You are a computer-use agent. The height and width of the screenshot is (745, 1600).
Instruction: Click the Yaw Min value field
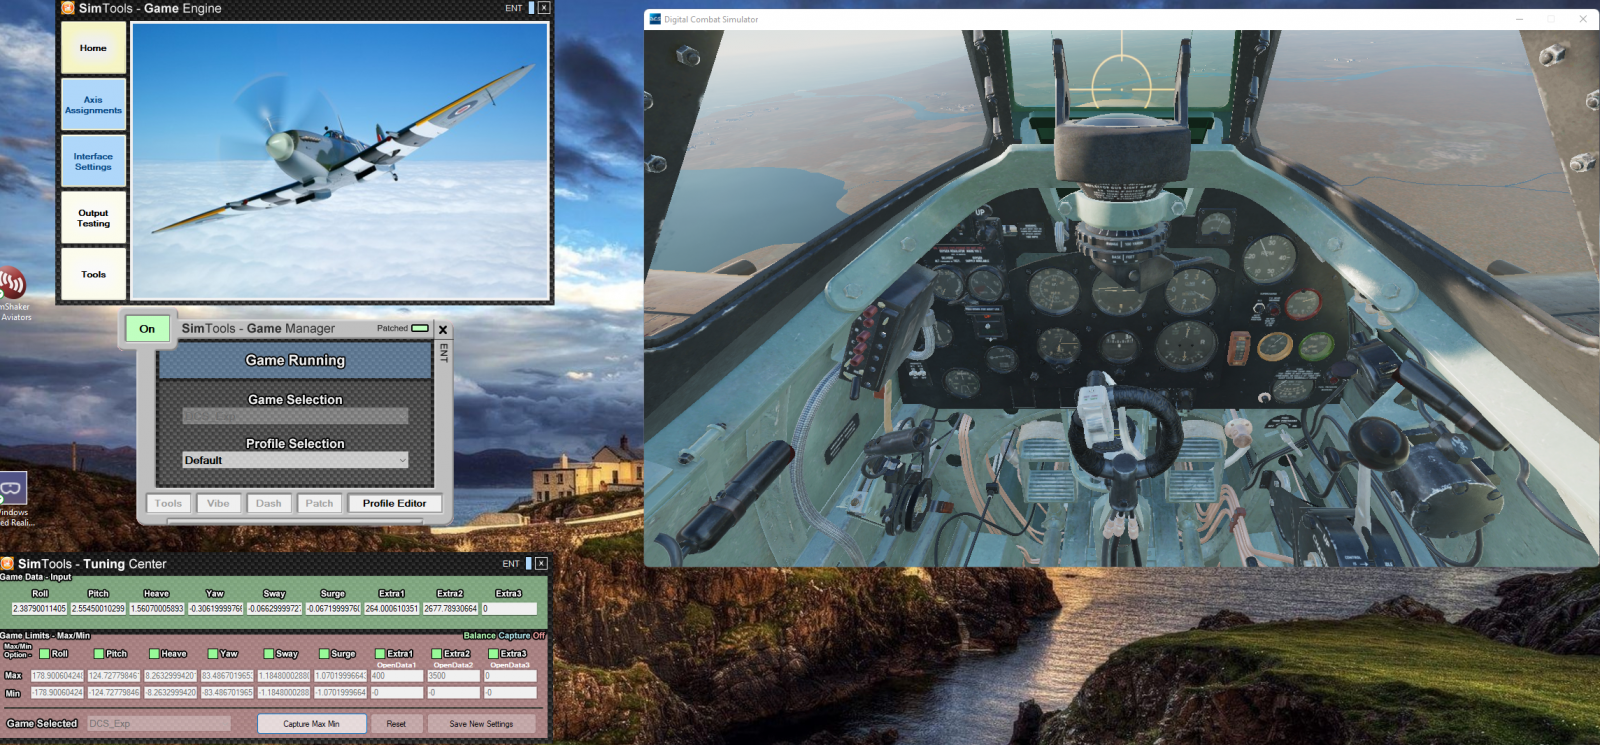coord(227,693)
